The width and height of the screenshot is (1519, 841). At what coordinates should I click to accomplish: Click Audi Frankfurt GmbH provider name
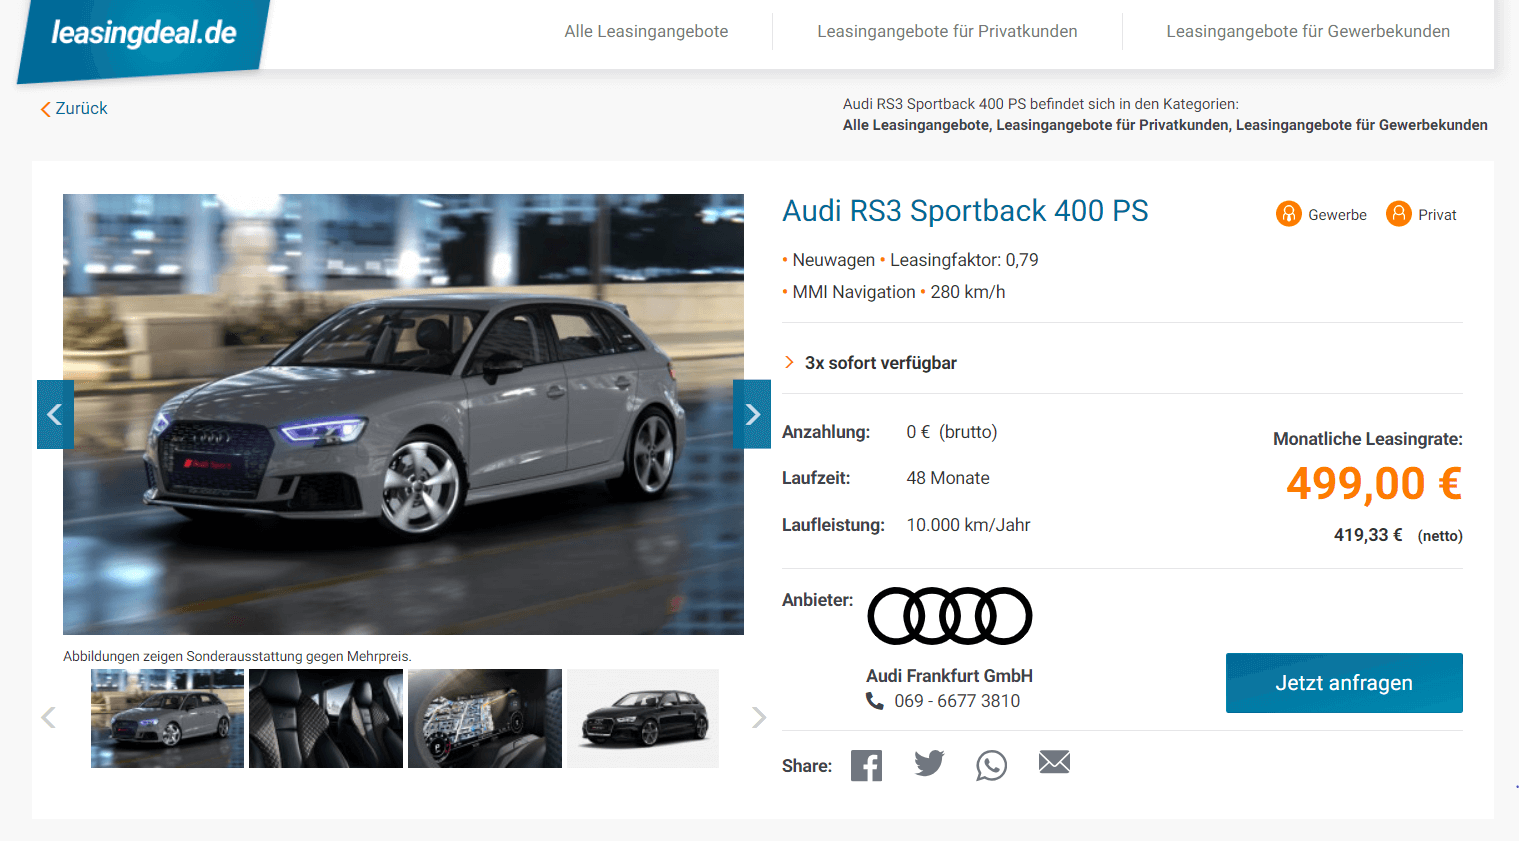[949, 676]
